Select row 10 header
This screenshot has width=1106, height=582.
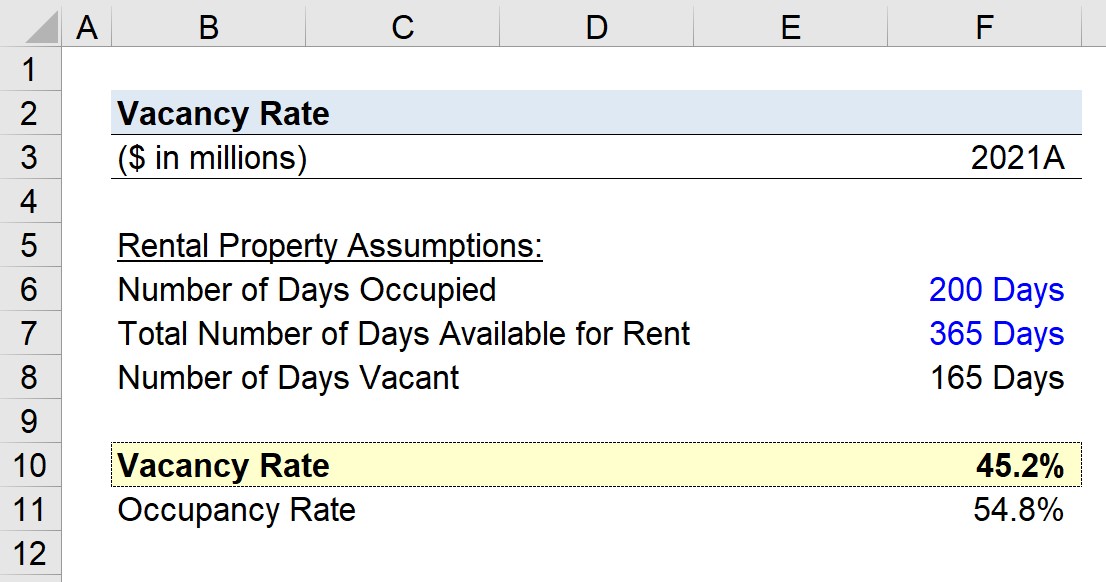30,466
